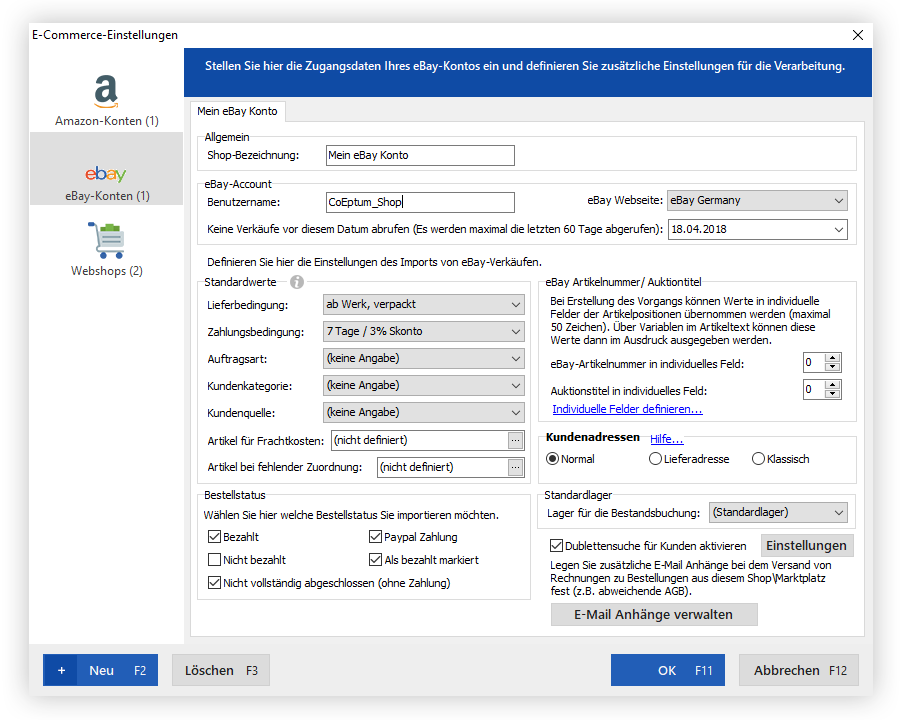
Task: Open the eBay Webseite dropdown
Action: [x=757, y=200]
